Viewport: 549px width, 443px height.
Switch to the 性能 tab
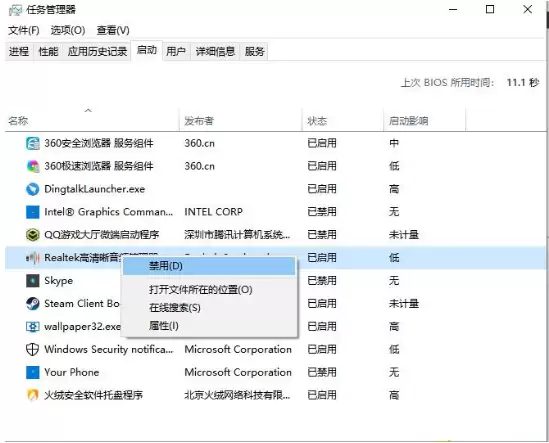point(48,52)
